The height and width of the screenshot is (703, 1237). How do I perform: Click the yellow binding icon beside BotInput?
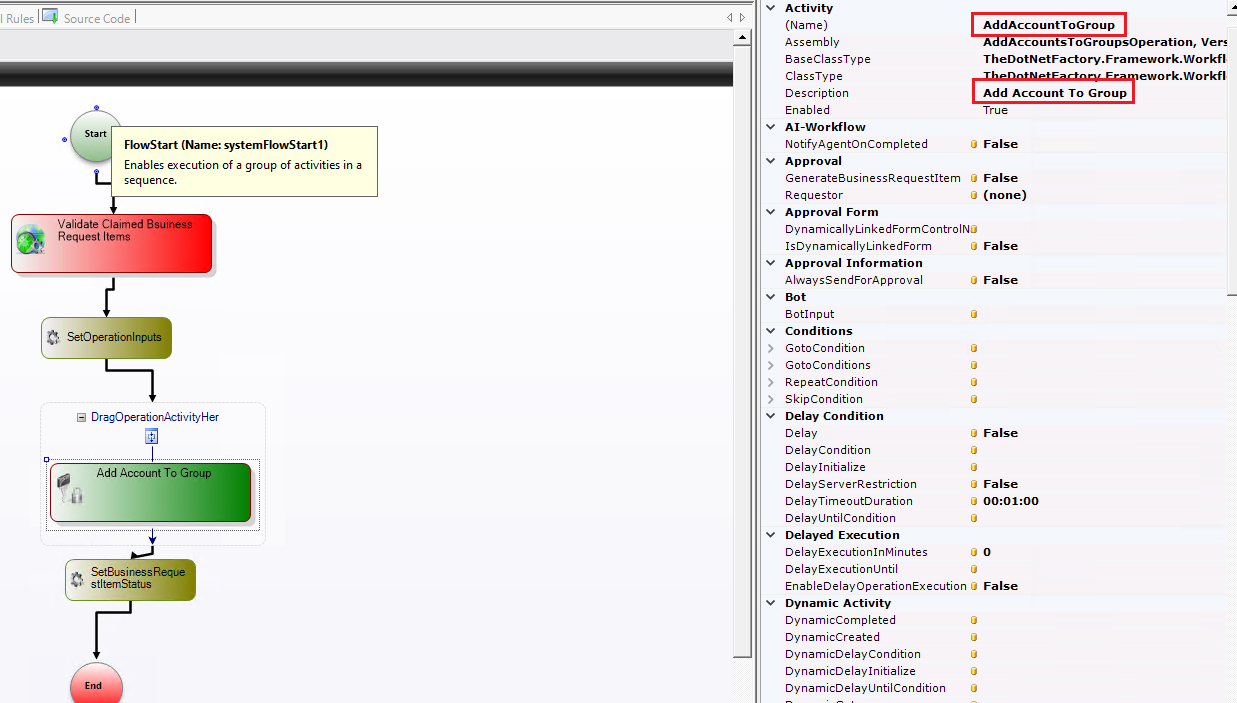pyautogui.click(x=974, y=314)
